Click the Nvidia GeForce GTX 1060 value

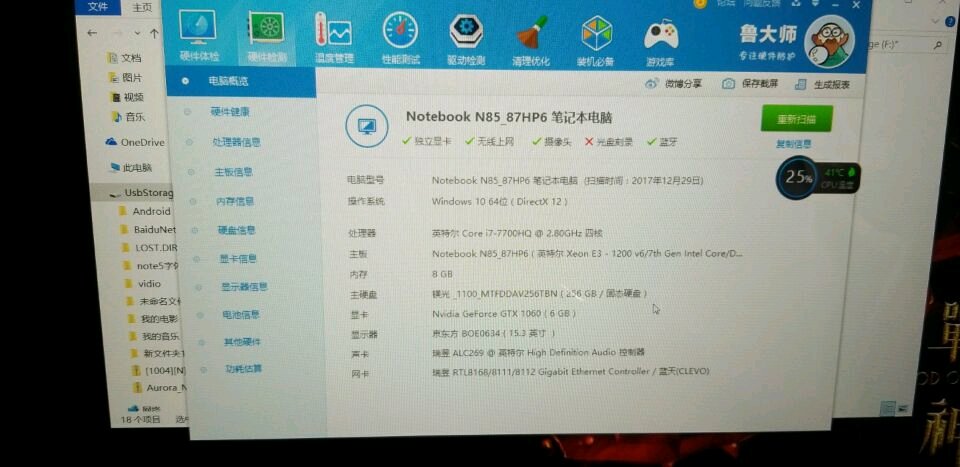coord(504,313)
